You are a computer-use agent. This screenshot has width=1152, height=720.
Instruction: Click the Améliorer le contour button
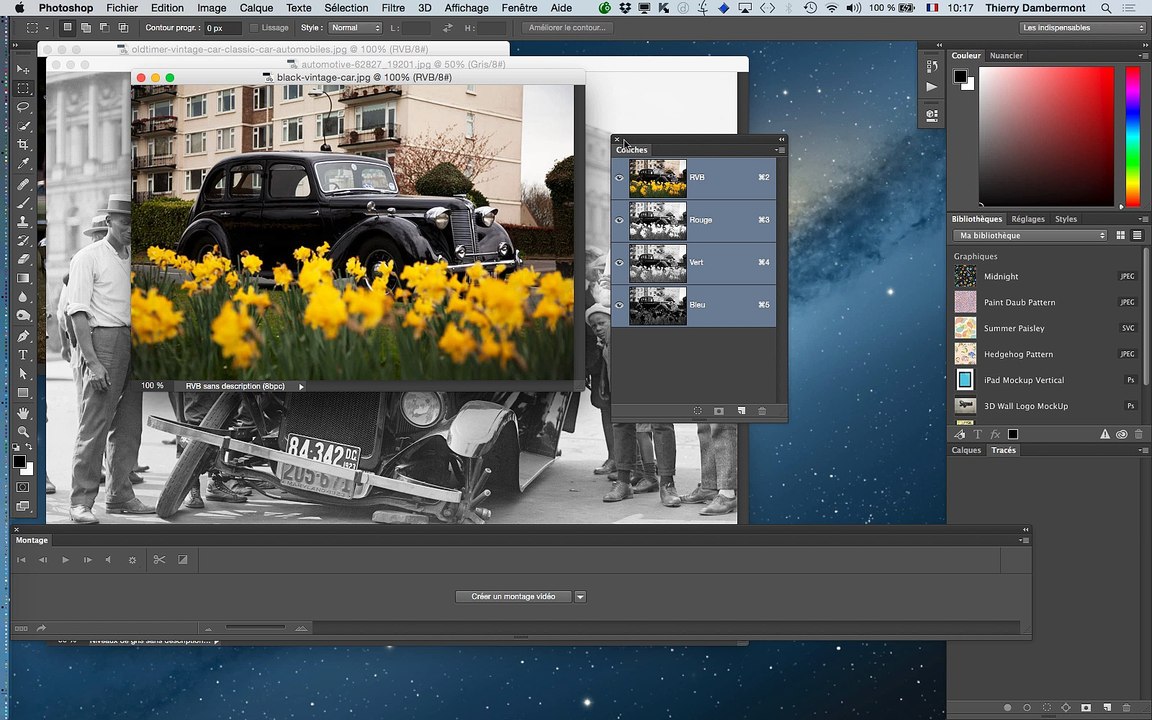pyautogui.click(x=567, y=28)
